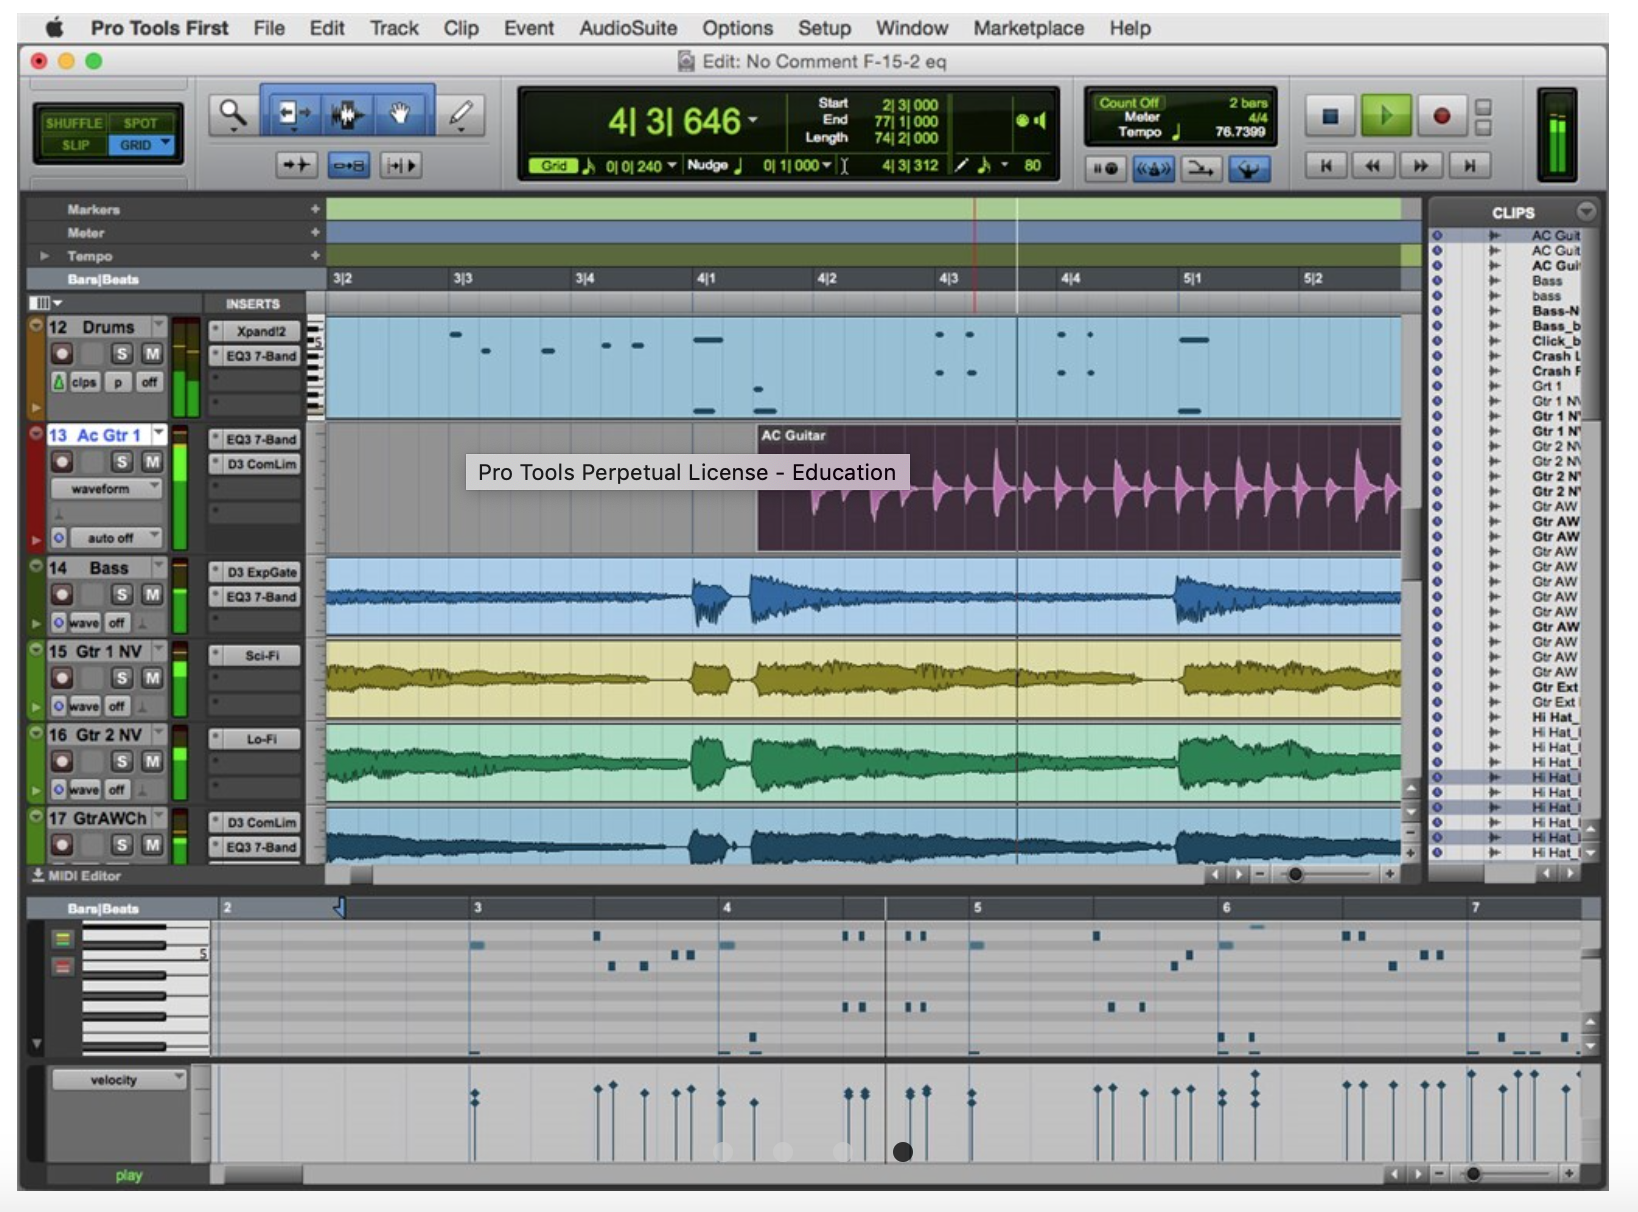Open the File menu
The image size is (1638, 1212).
[269, 28]
